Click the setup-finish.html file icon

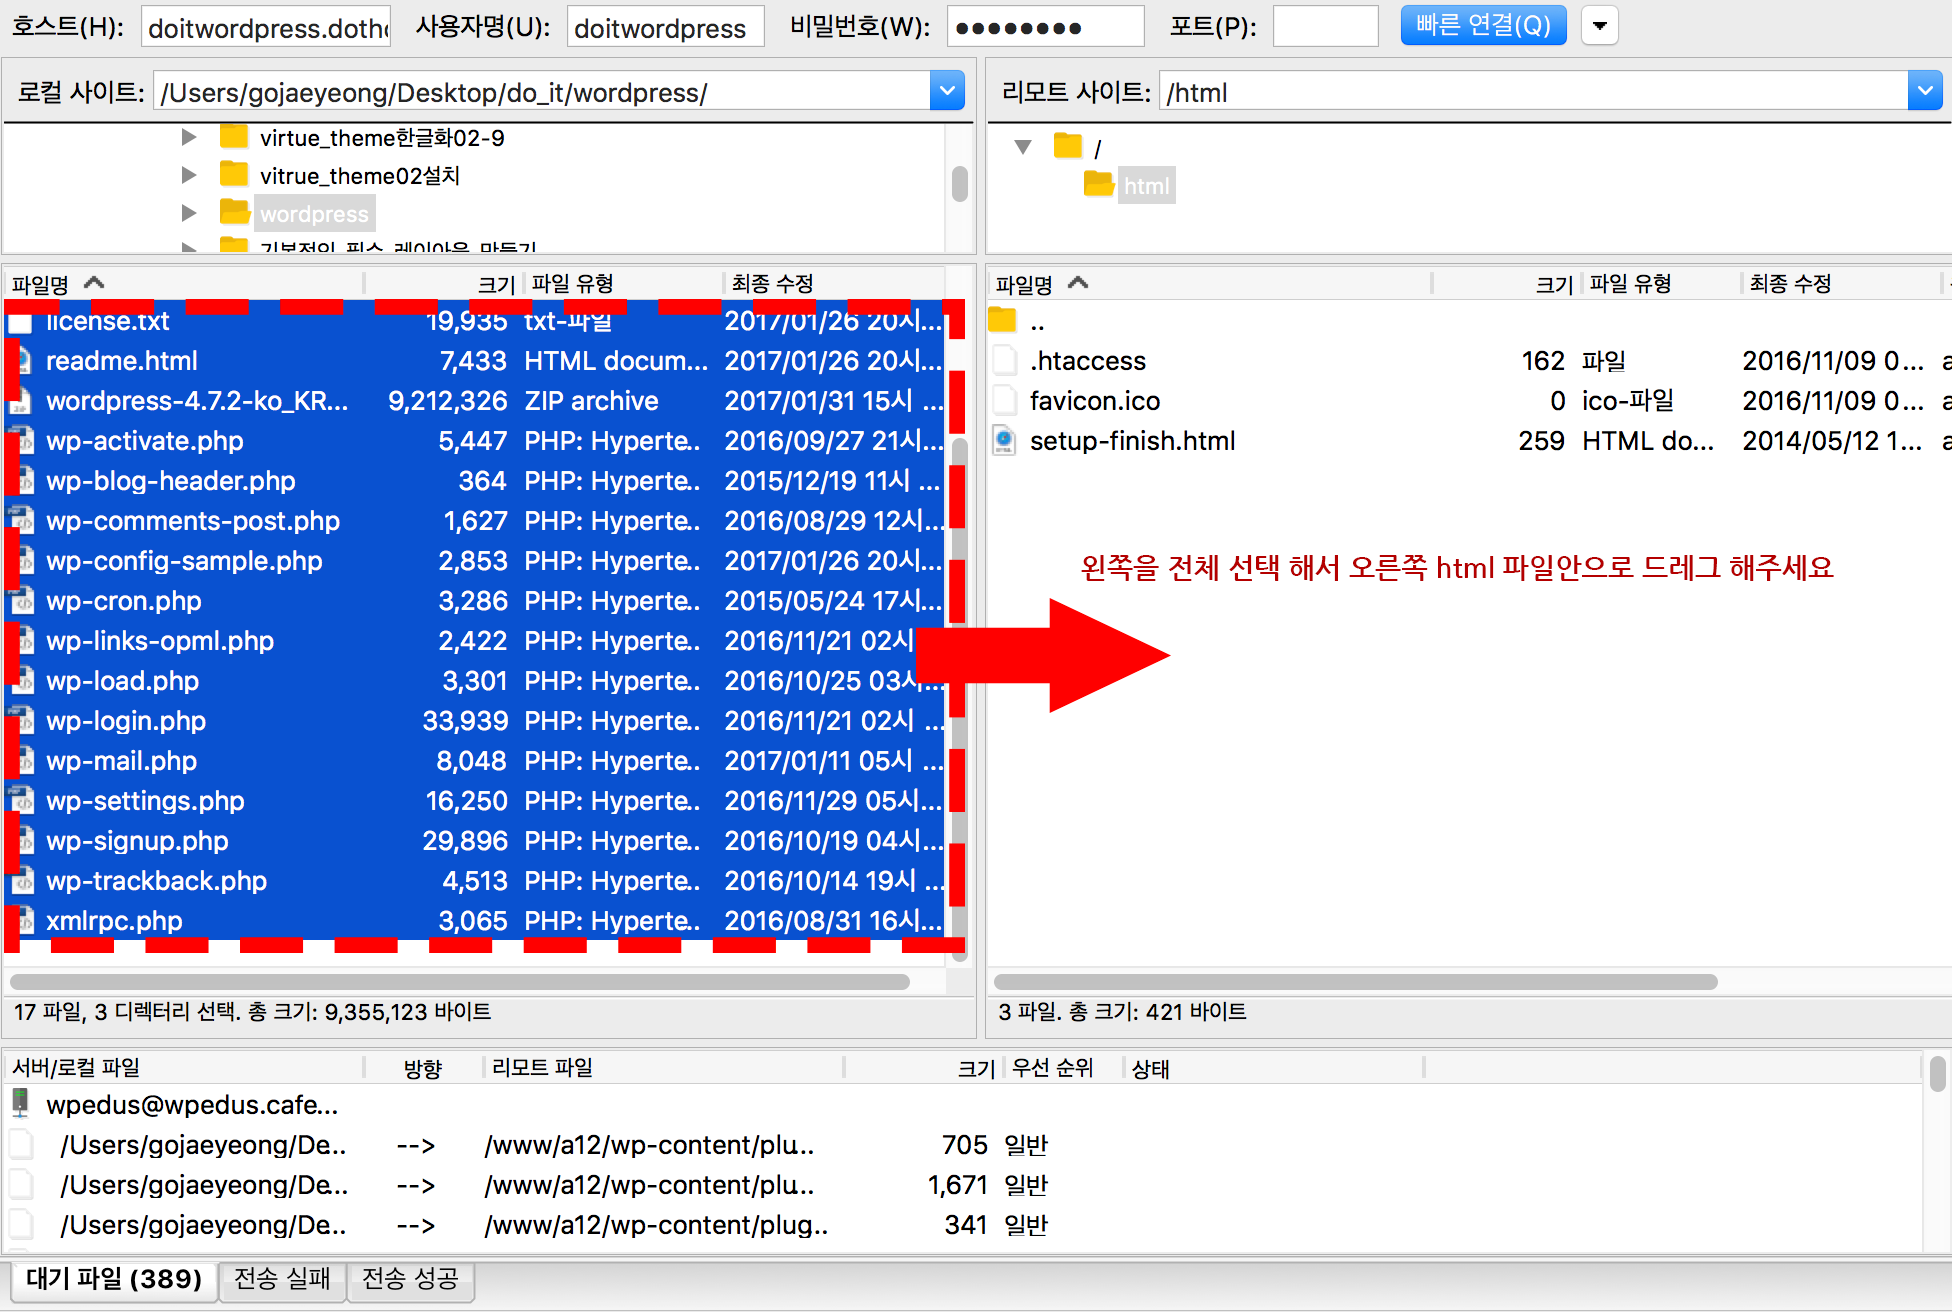[1004, 441]
